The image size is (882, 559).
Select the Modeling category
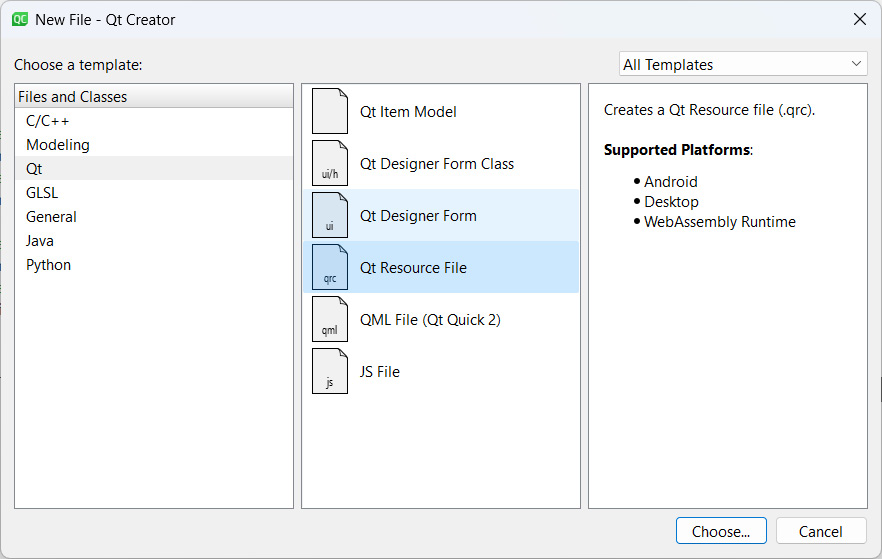154,145
